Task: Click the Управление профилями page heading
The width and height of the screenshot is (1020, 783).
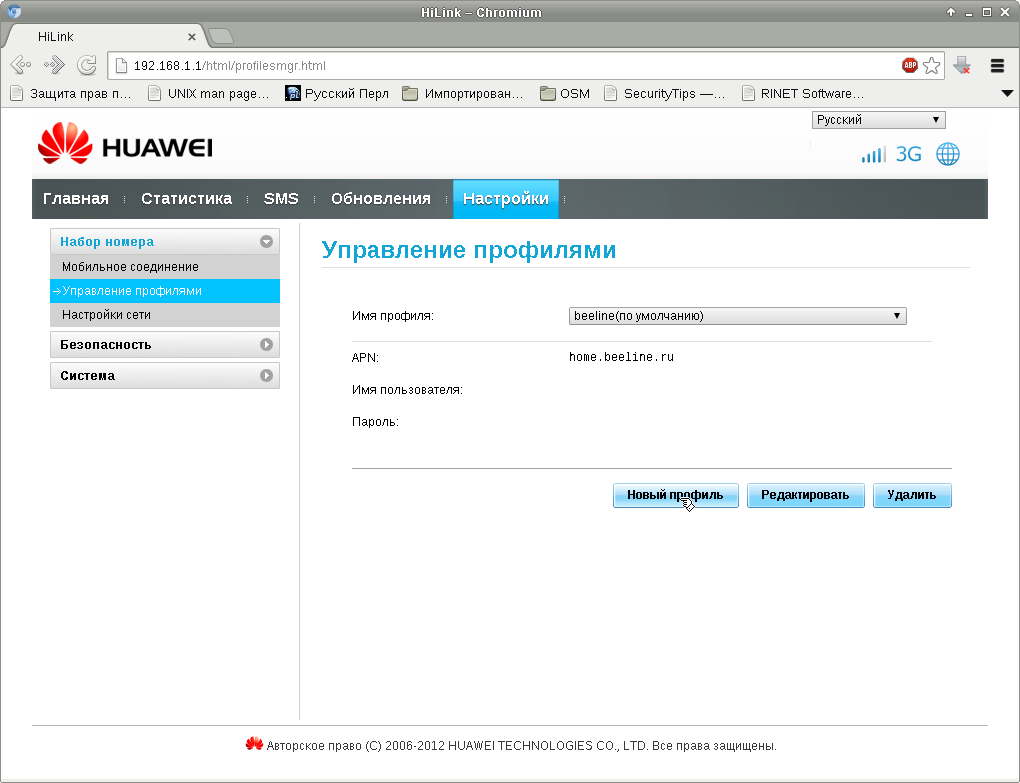Action: point(468,250)
